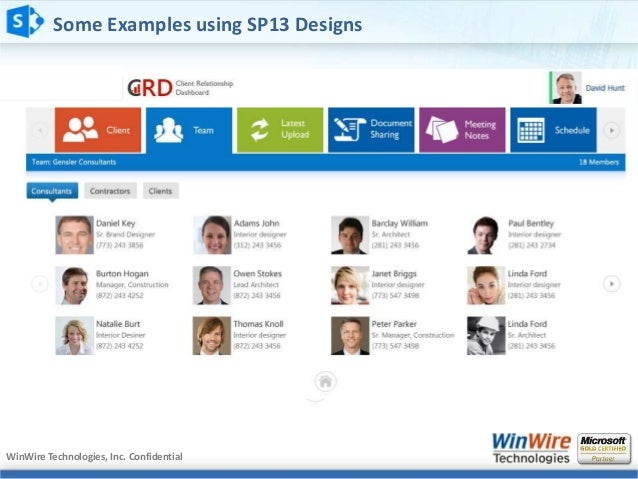Select the Team tile
638x479 pixels.
click(x=189, y=130)
